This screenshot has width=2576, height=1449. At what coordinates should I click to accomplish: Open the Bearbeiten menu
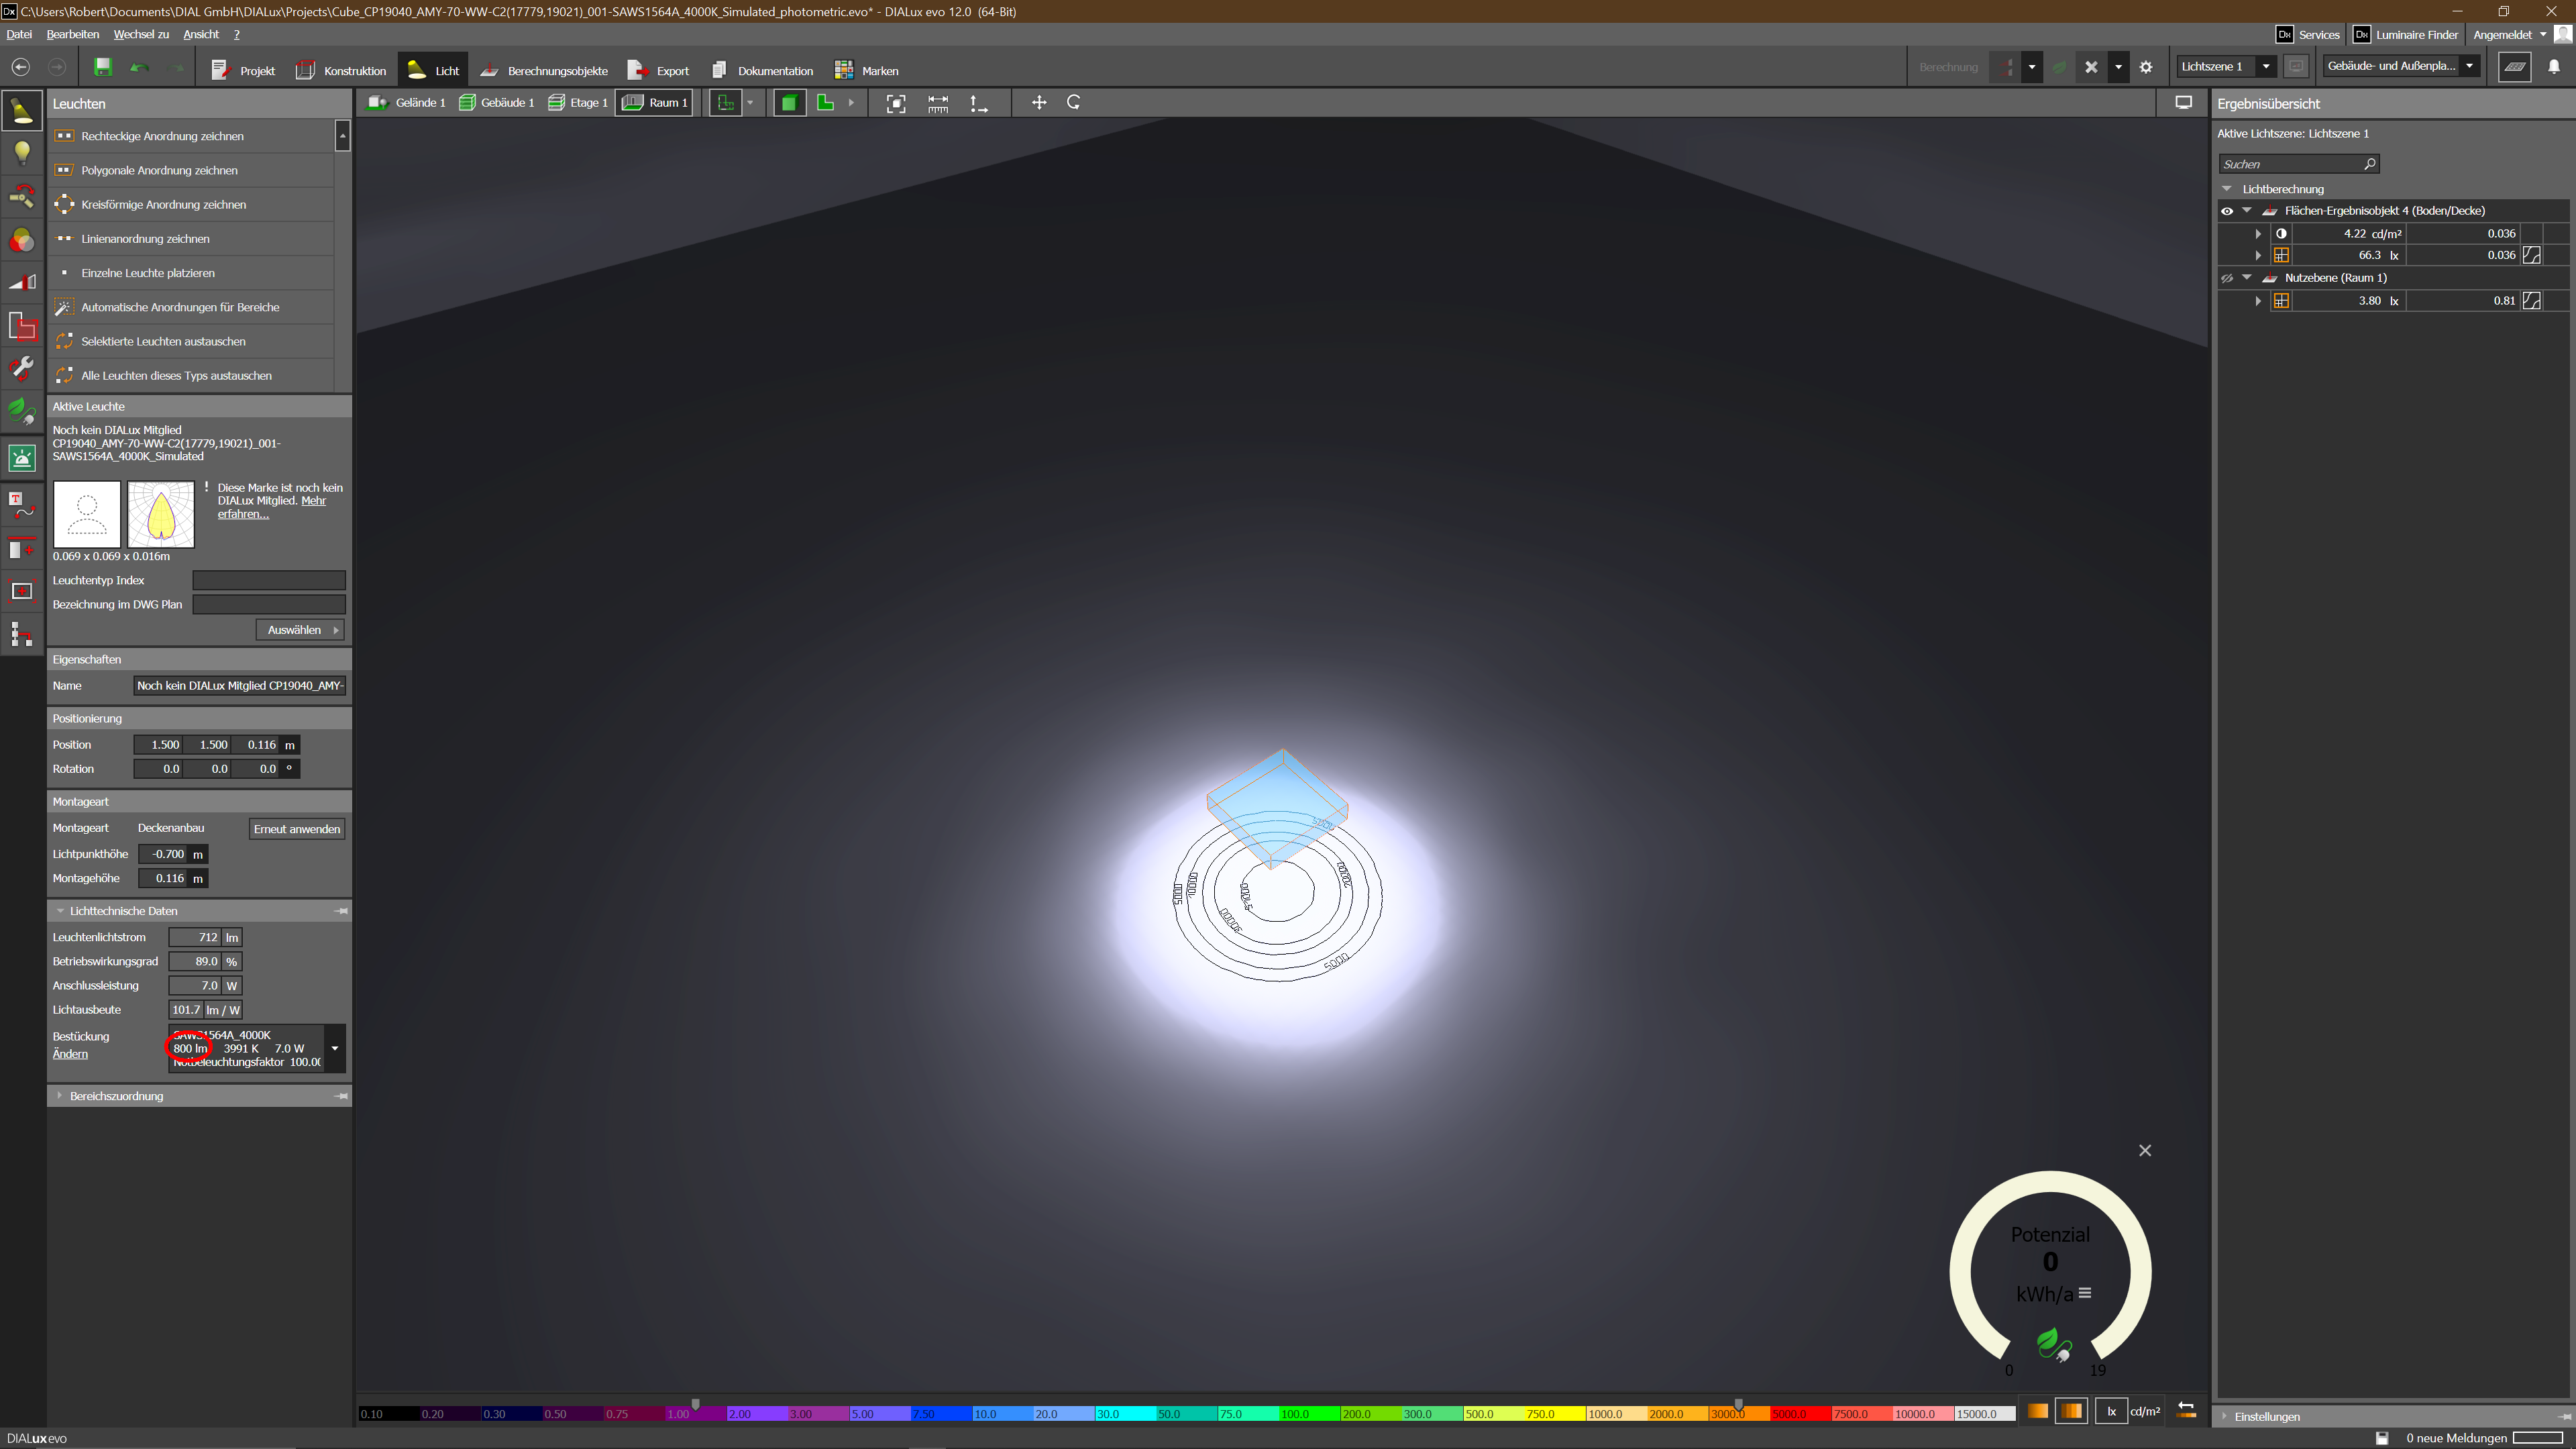[x=72, y=34]
